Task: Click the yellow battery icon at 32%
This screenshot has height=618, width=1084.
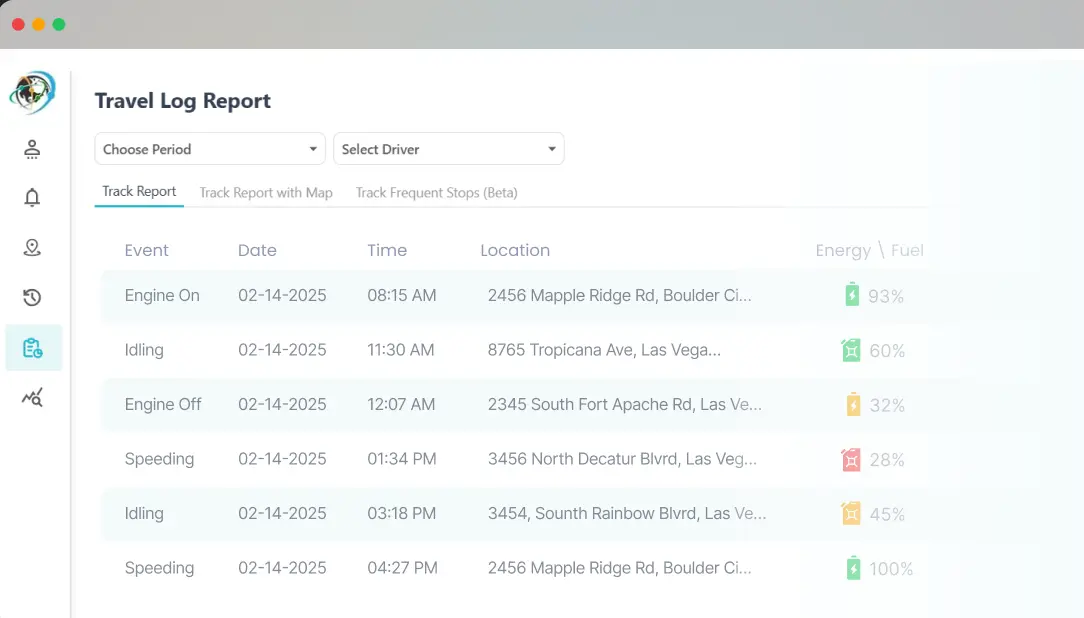Action: pos(852,405)
